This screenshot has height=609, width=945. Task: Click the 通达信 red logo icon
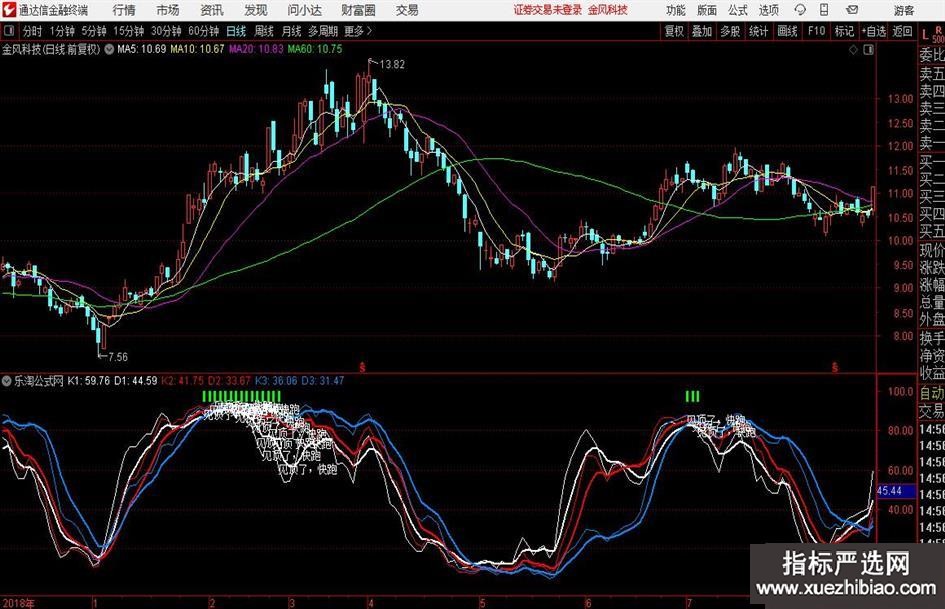(8, 10)
